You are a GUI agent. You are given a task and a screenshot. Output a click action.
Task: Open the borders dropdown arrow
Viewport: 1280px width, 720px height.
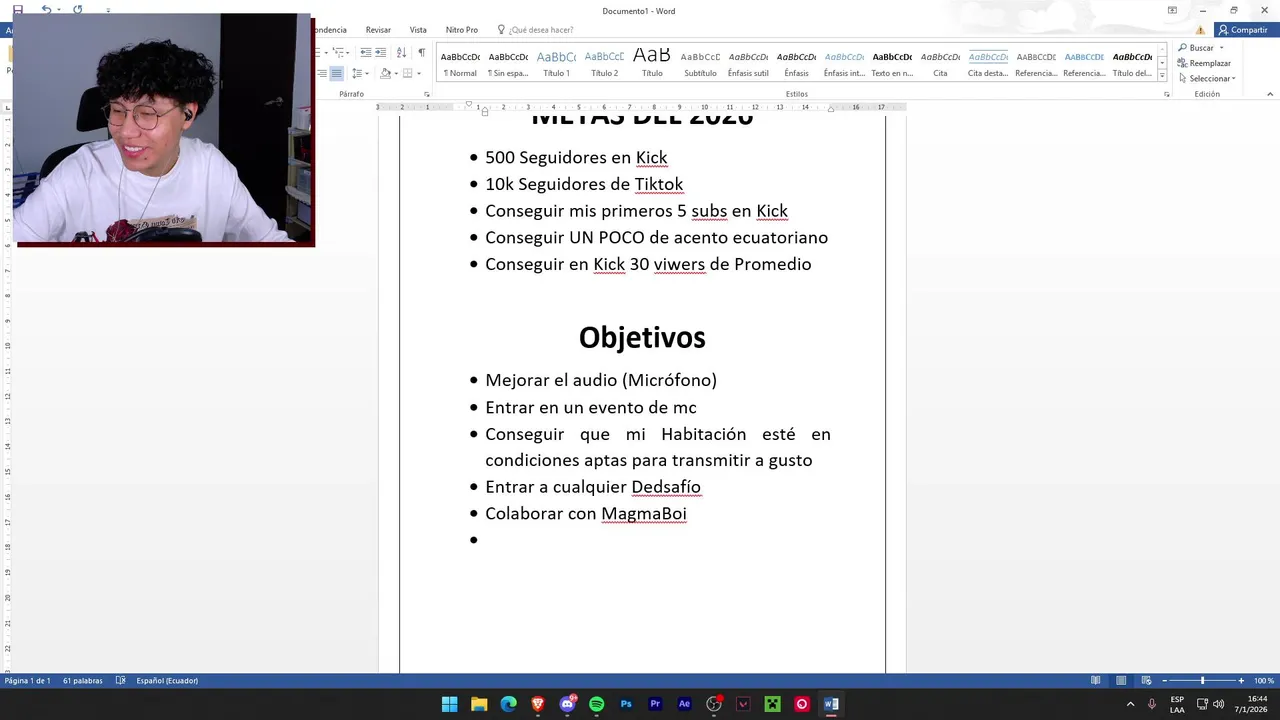click(x=418, y=73)
